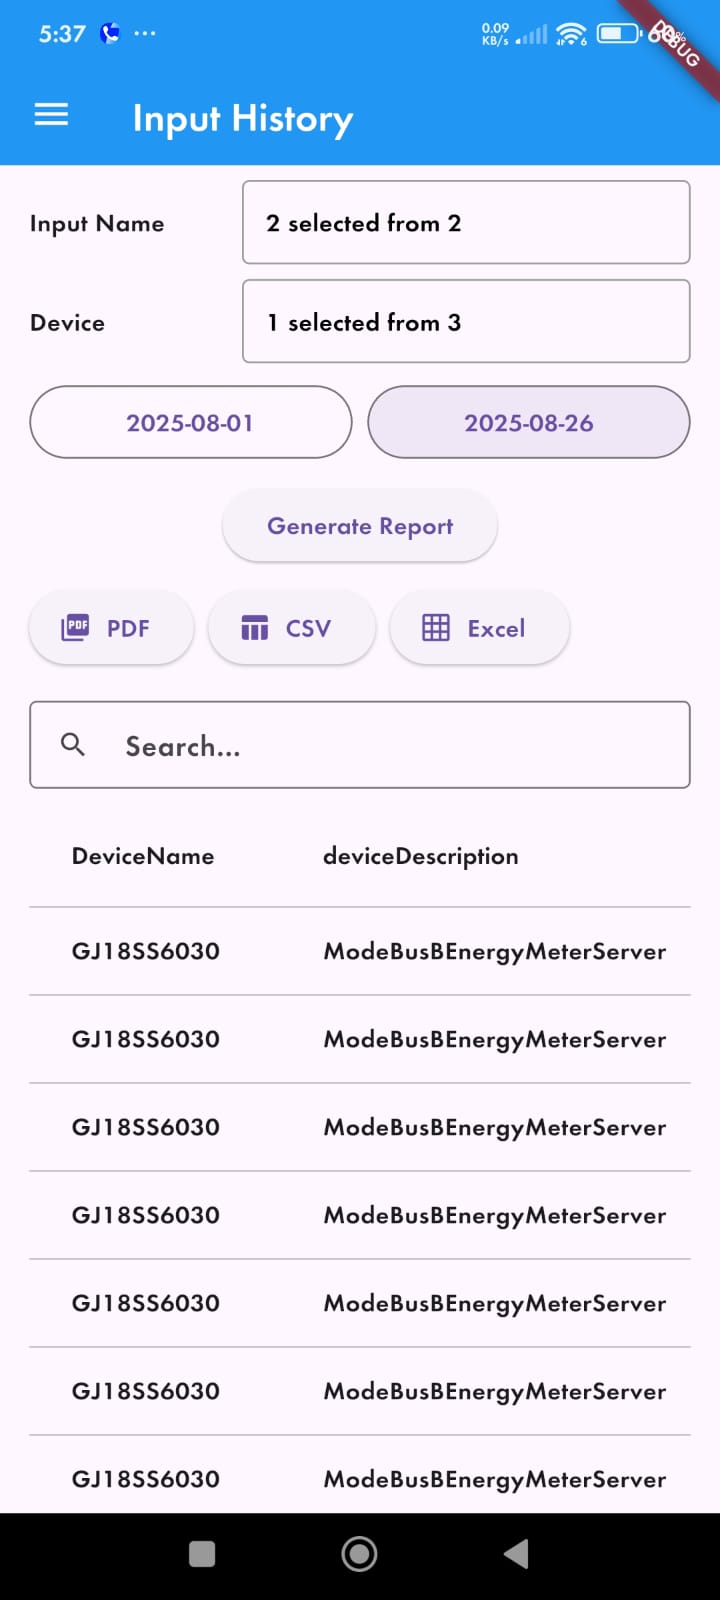Tap the CSV table icon
The width and height of the screenshot is (720, 1600).
[x=255, y=628]
